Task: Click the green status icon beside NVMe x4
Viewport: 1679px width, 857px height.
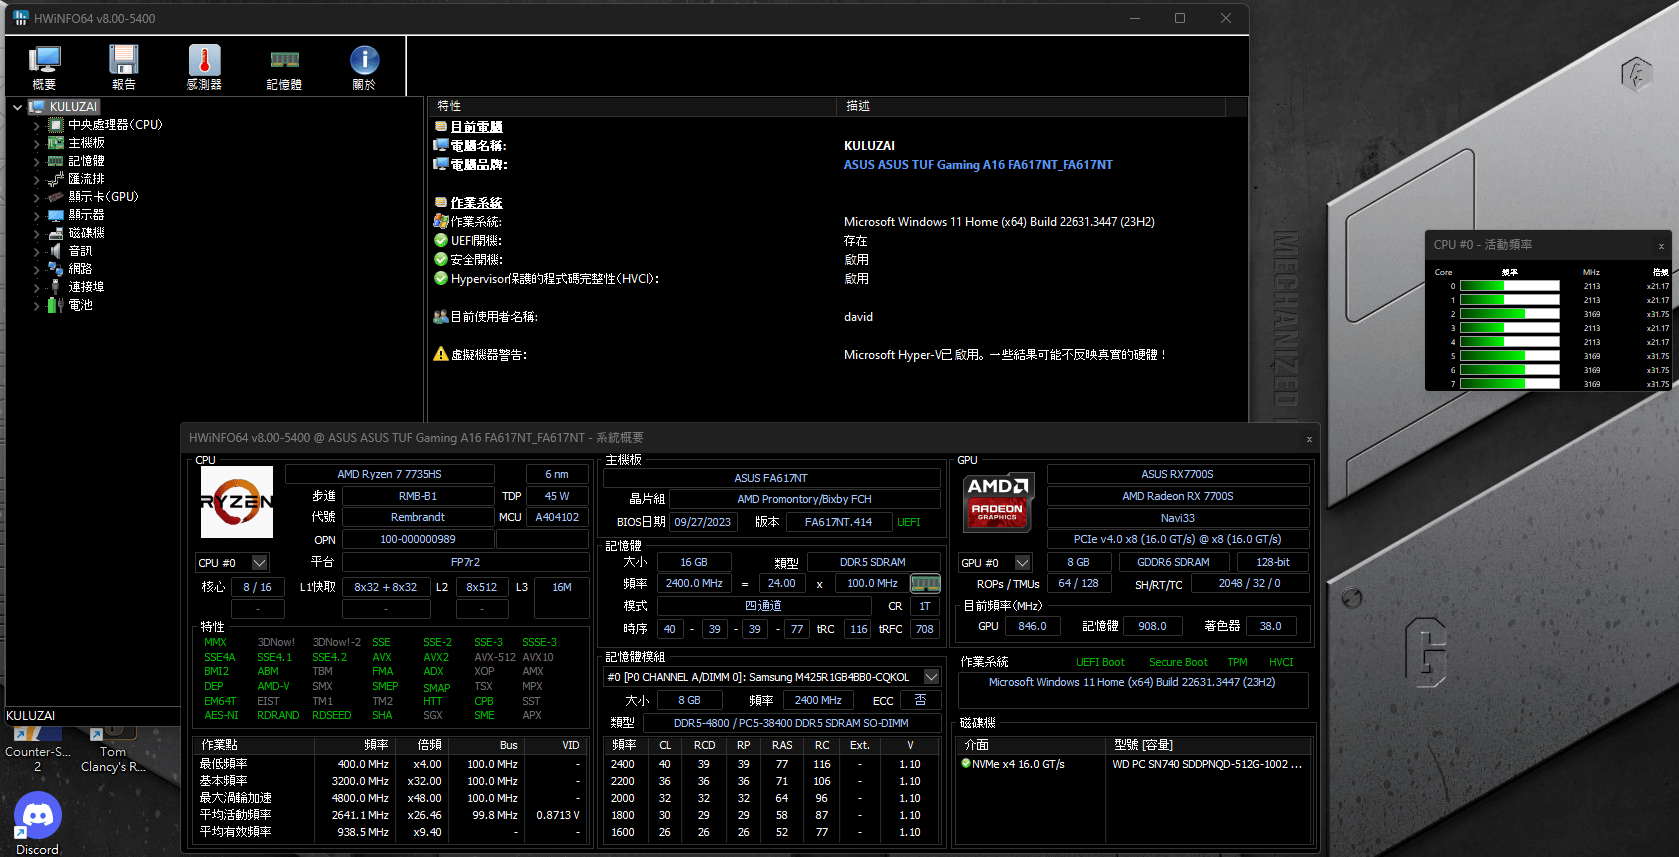Action: [966, 764]
